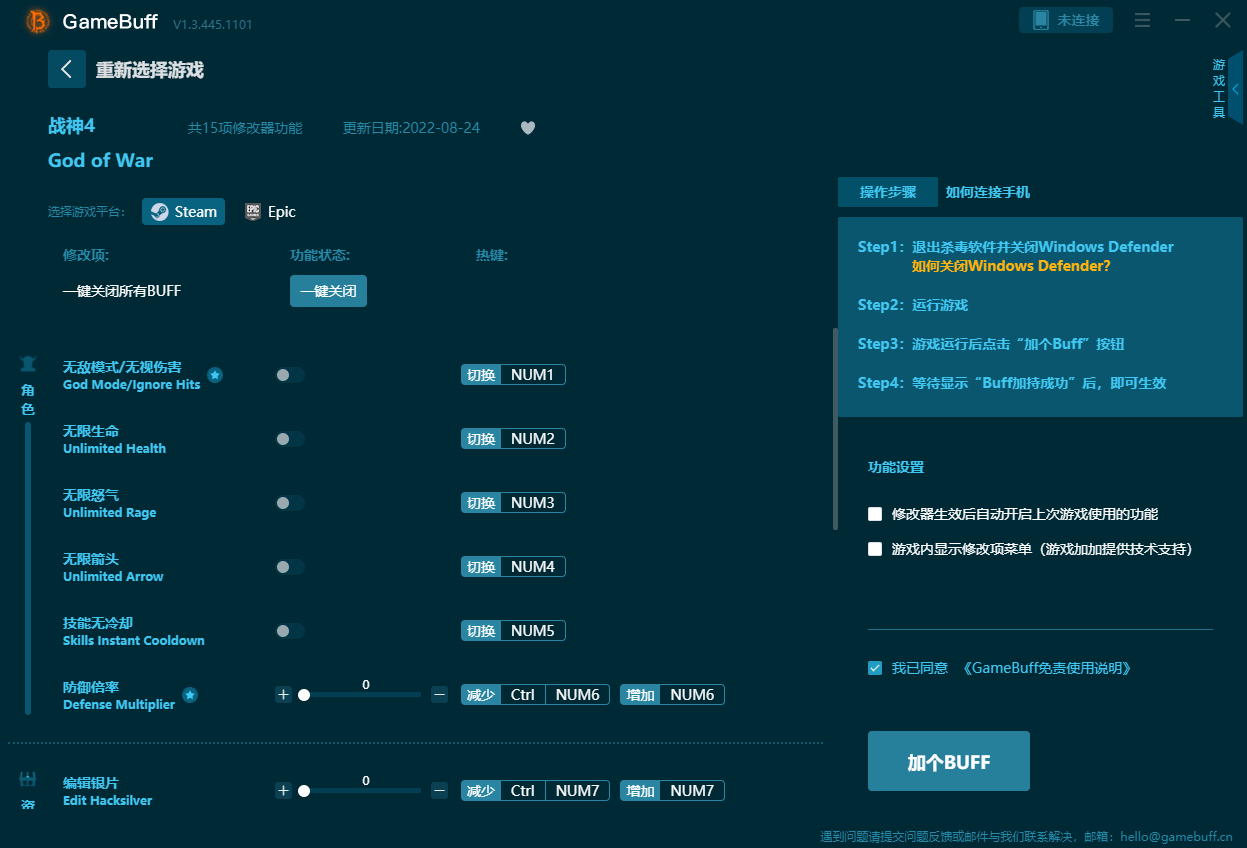Minimize the GameBuff window

1183,20
